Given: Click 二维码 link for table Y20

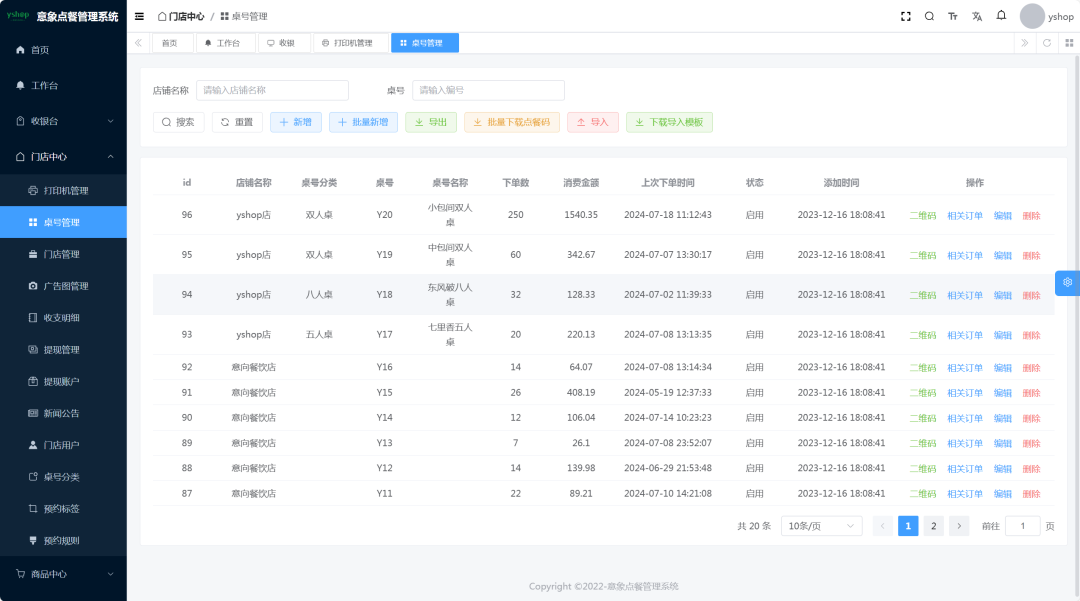Looking at the screenshot, I should (x=922, y=216).
